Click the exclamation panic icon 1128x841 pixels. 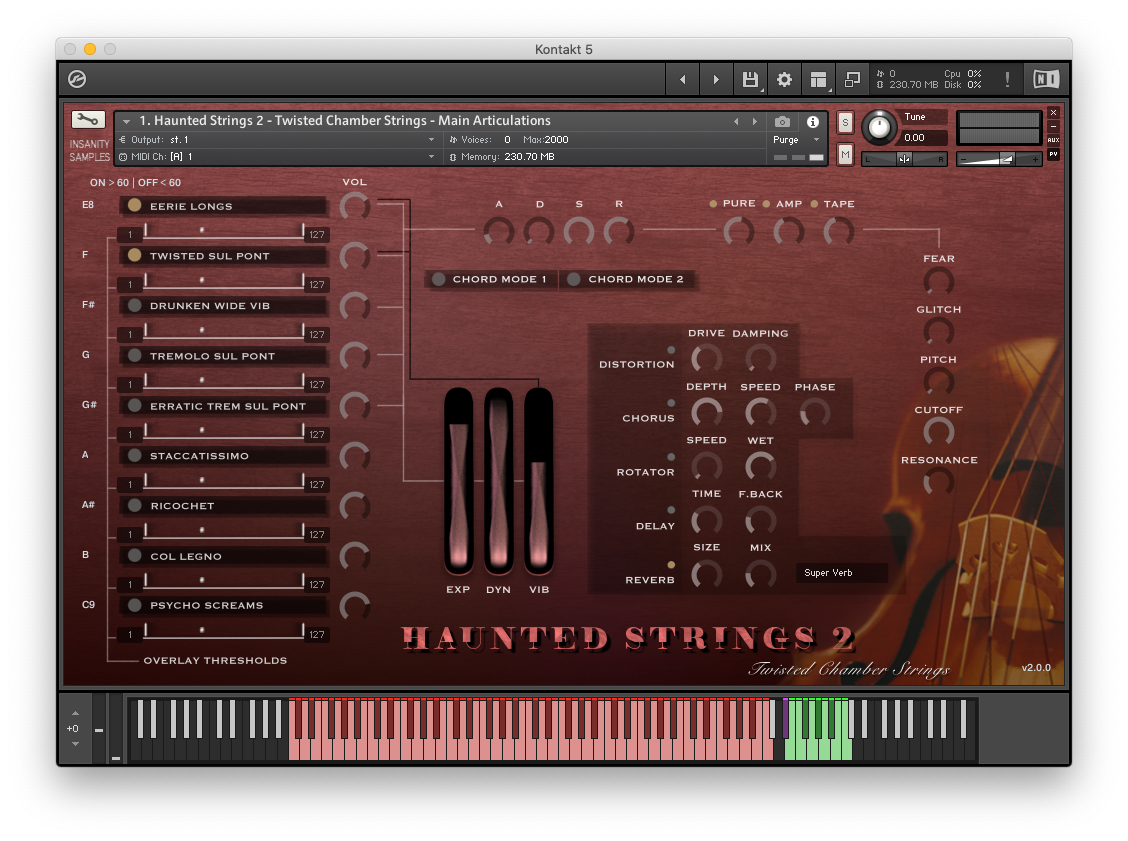(1007, 79)
